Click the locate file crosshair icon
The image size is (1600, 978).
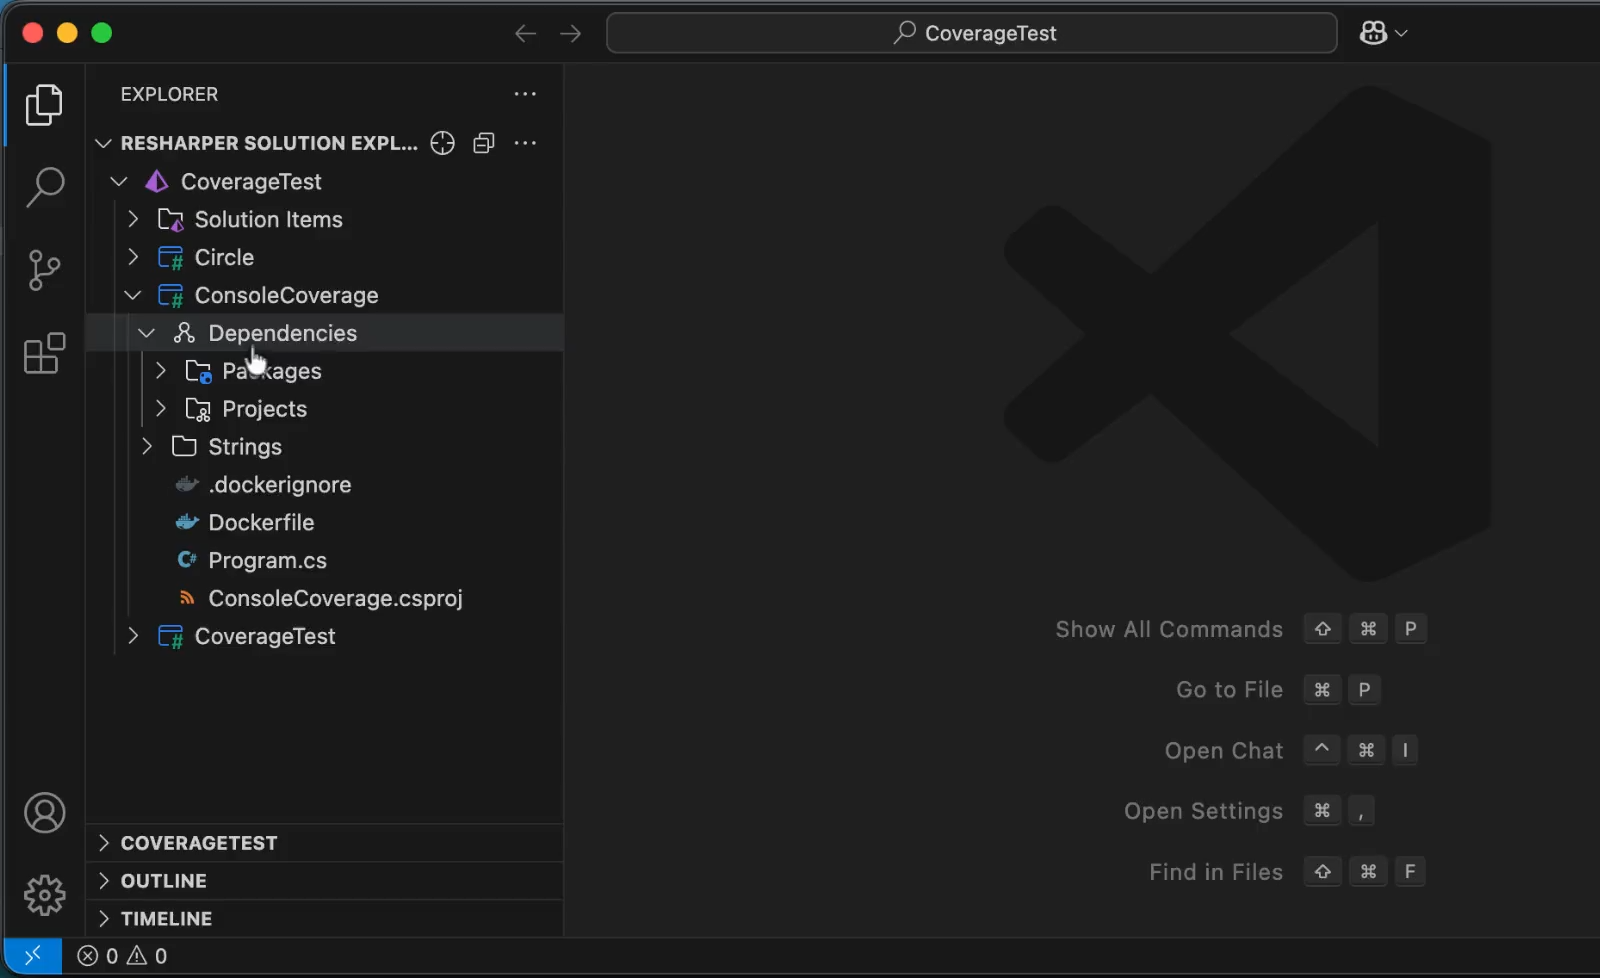pos(442,143)
